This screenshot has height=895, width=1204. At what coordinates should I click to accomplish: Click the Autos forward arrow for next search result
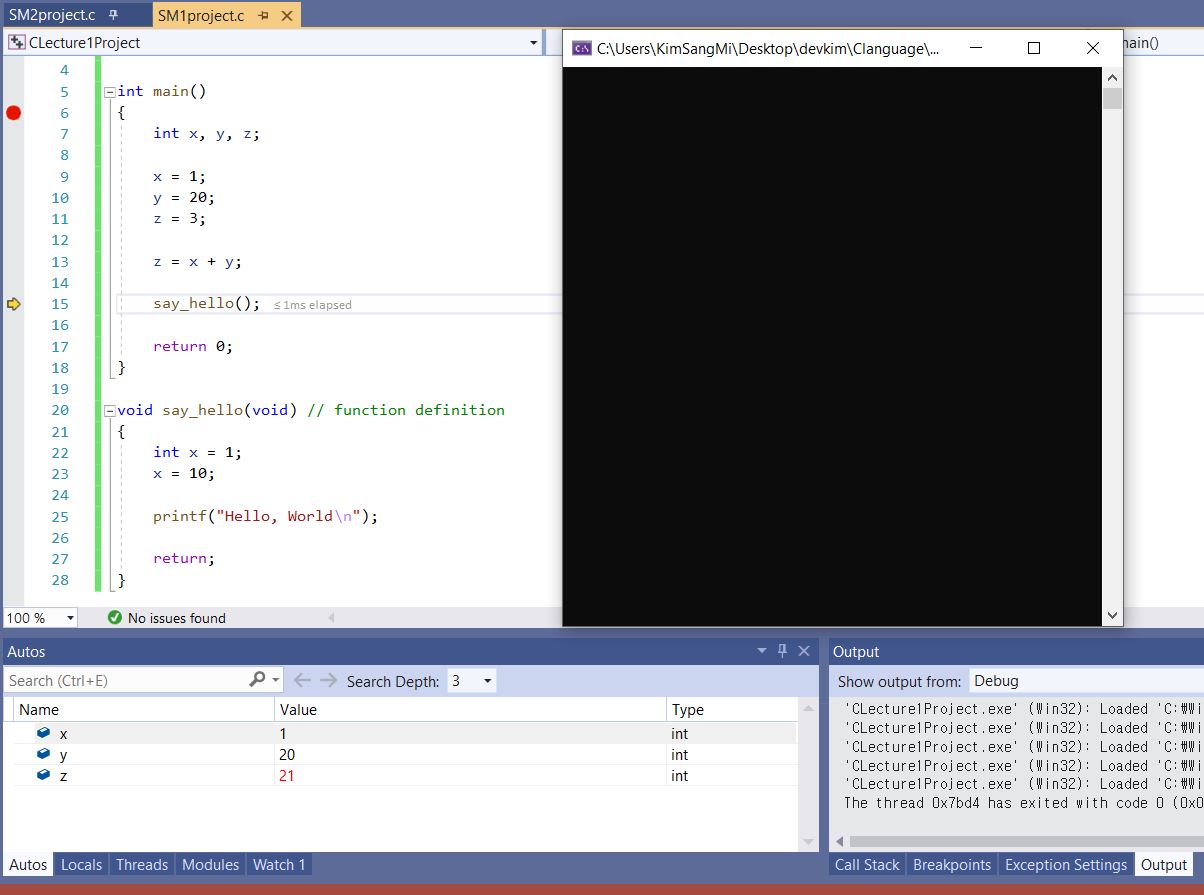click(328, 681)
